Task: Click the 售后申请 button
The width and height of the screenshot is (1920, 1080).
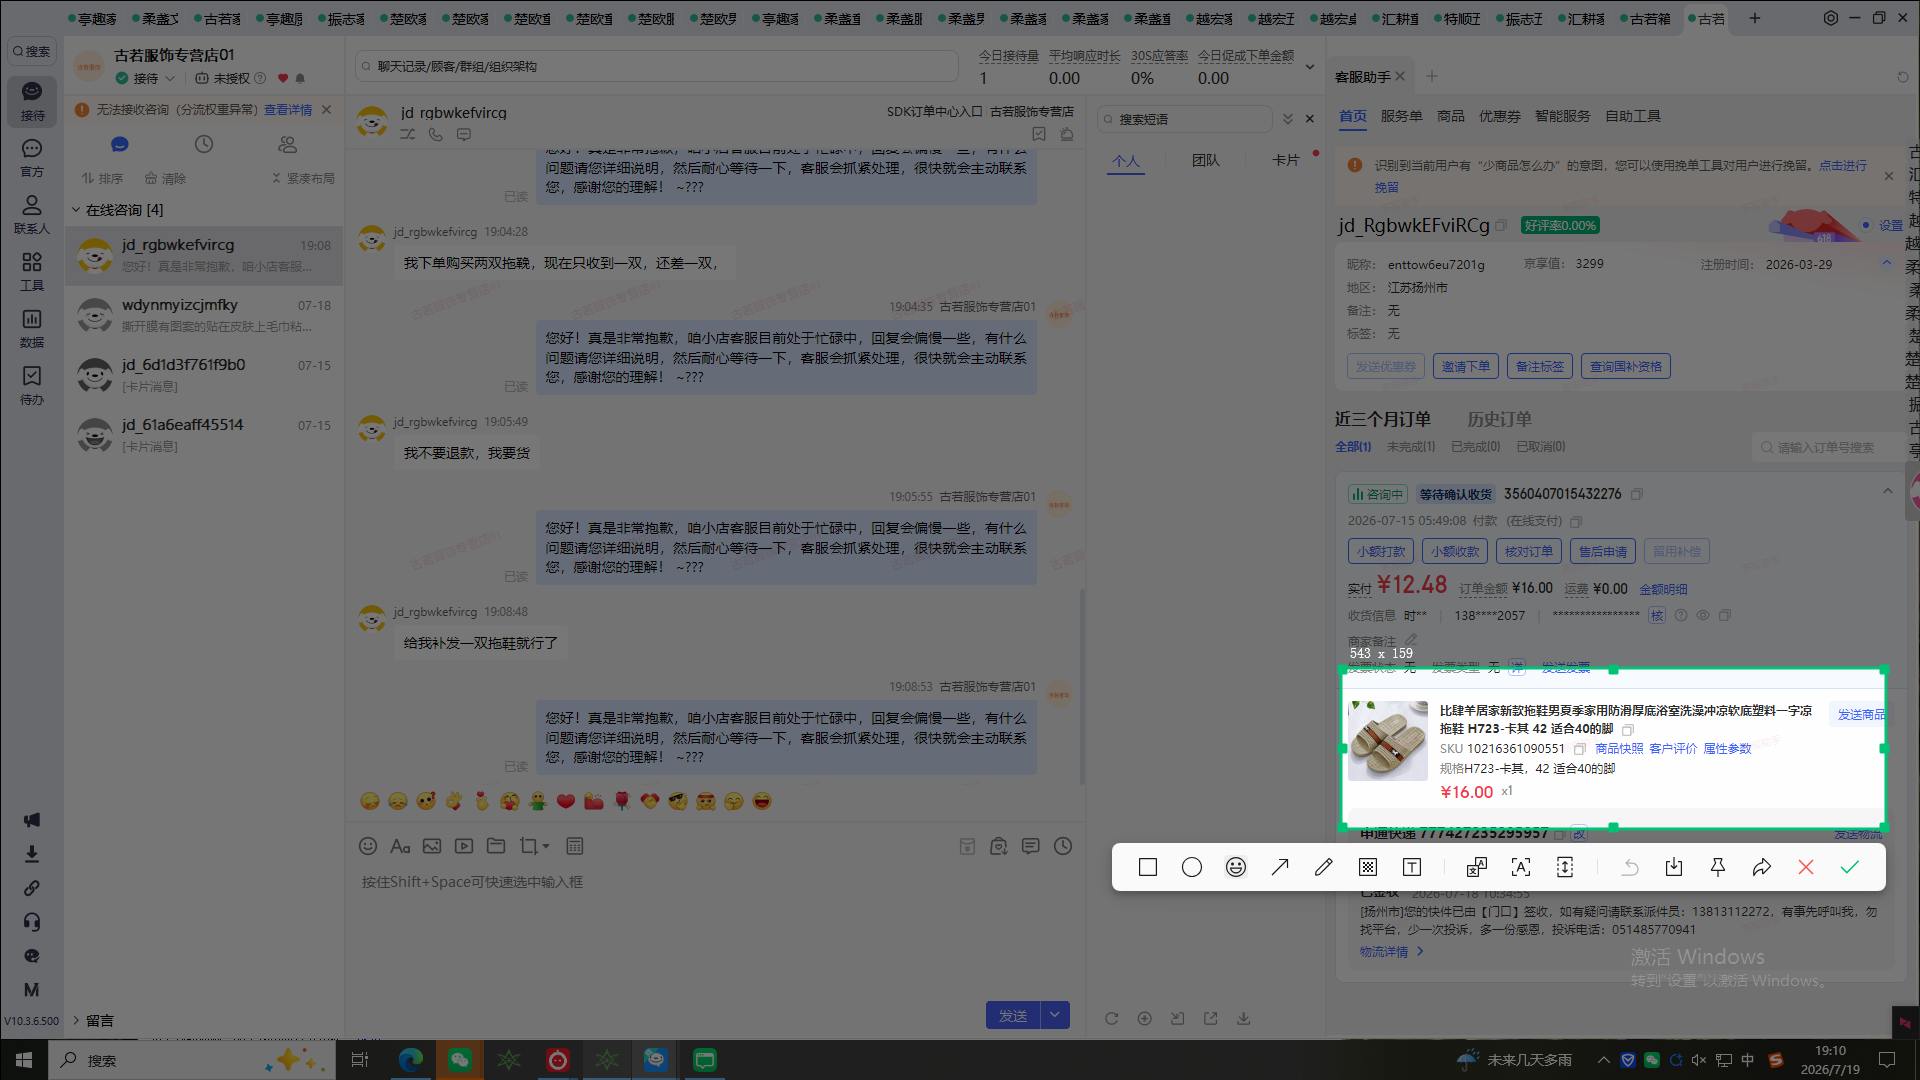Action: tap(1603, 551)
